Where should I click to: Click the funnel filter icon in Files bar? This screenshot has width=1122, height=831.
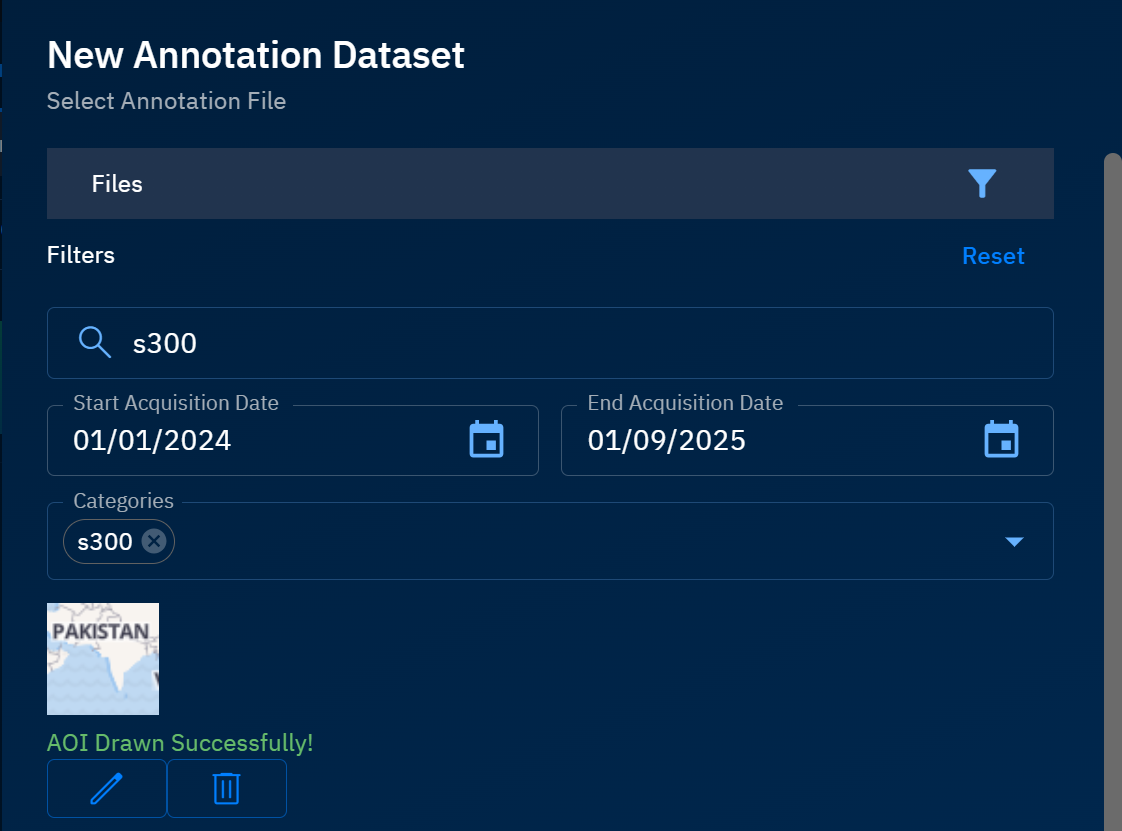[x=982, y=183]
